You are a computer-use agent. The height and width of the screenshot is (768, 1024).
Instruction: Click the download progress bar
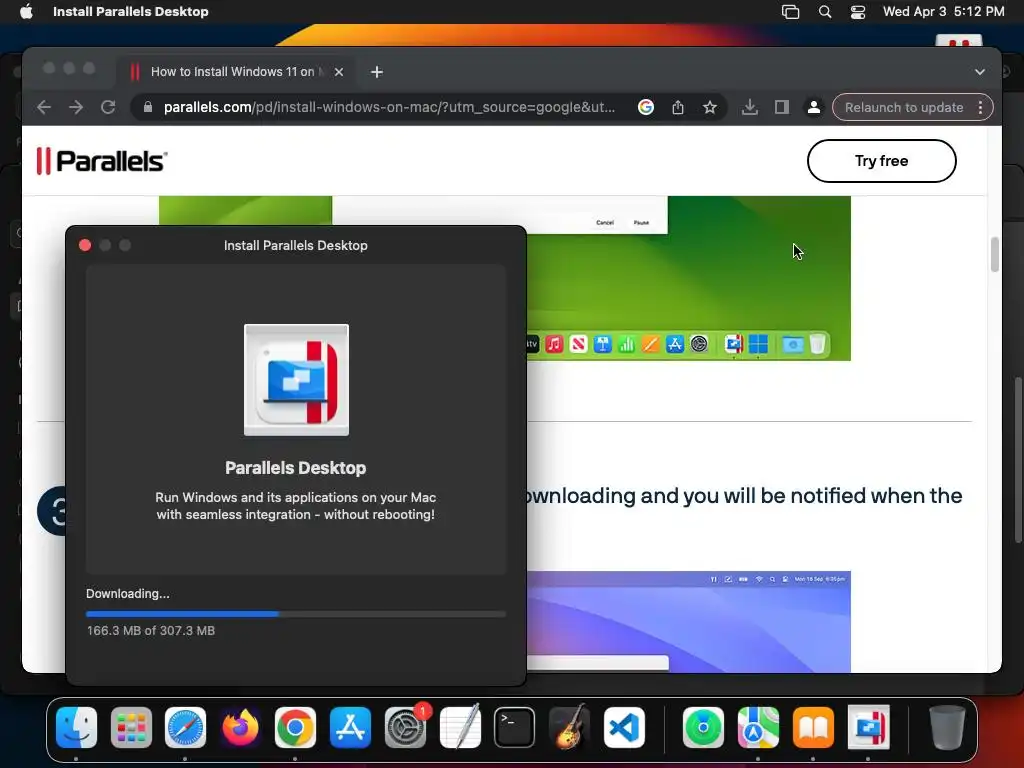point(296,614)
